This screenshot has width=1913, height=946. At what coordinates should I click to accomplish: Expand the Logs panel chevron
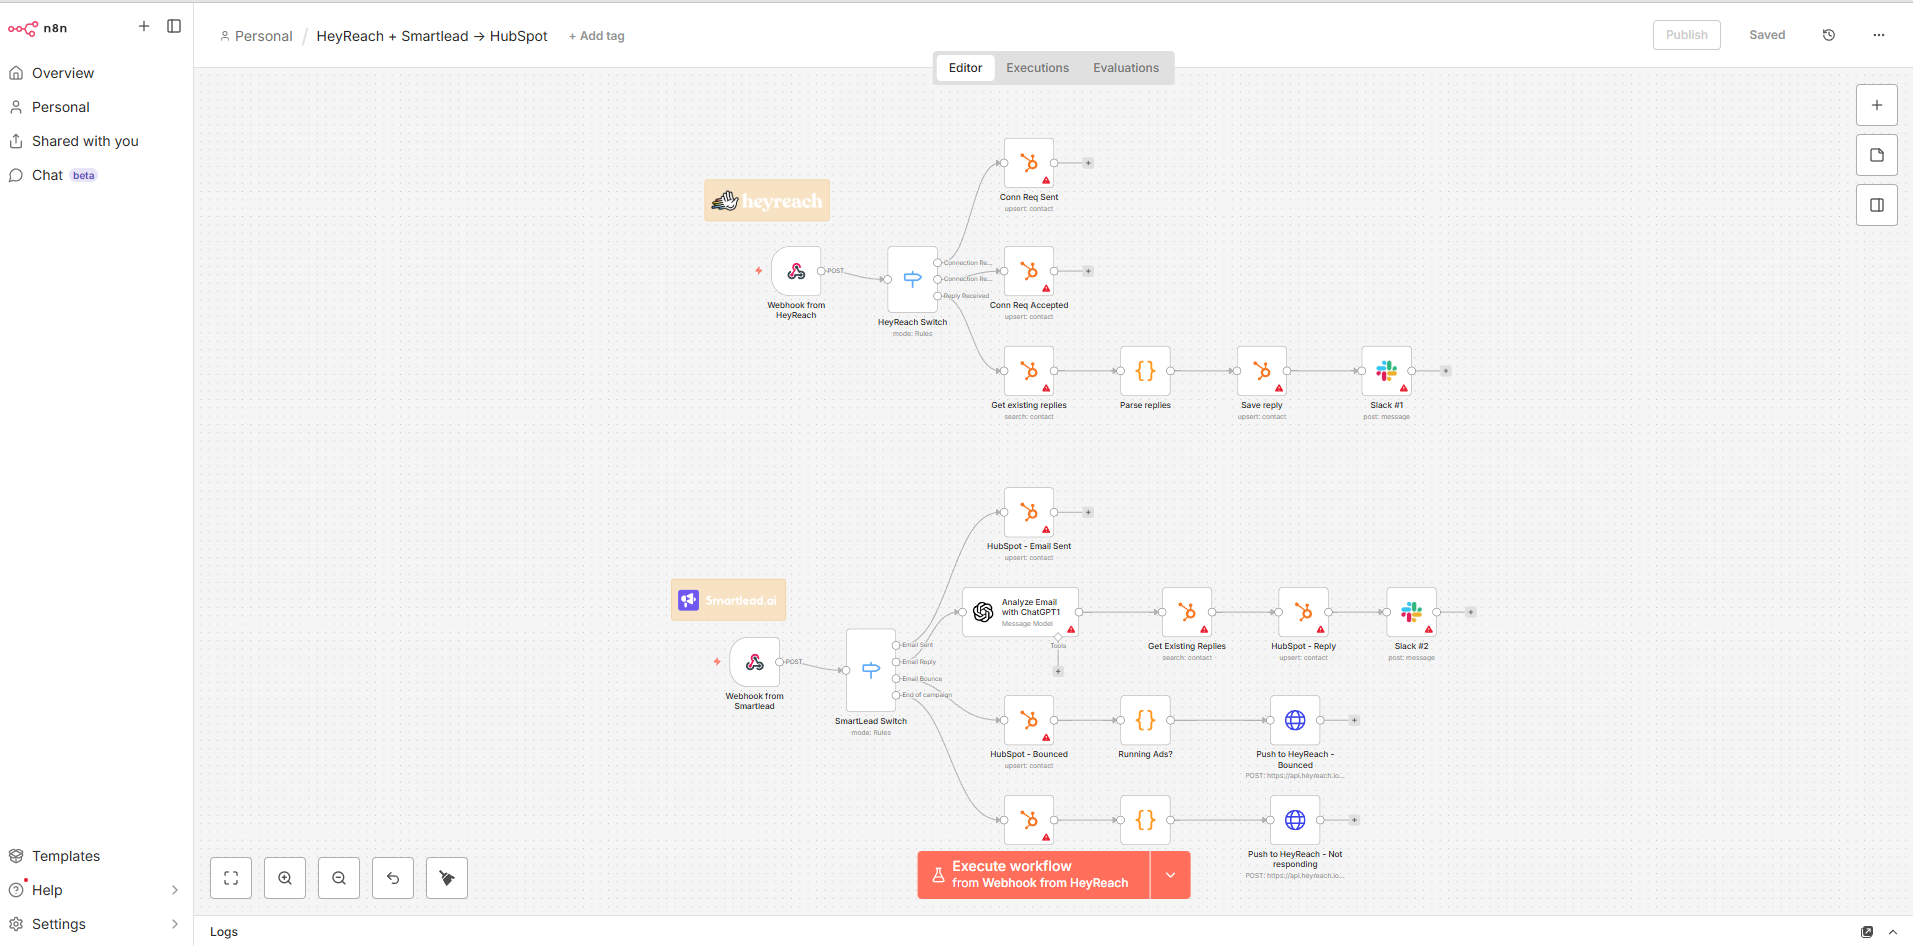[x=1893, y=932]
